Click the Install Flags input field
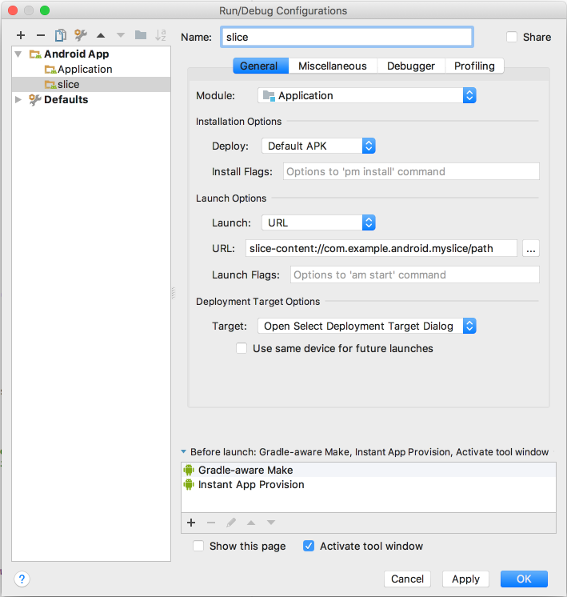The width and height of the screenshot is (567, 597). click(x=411, y=171)
